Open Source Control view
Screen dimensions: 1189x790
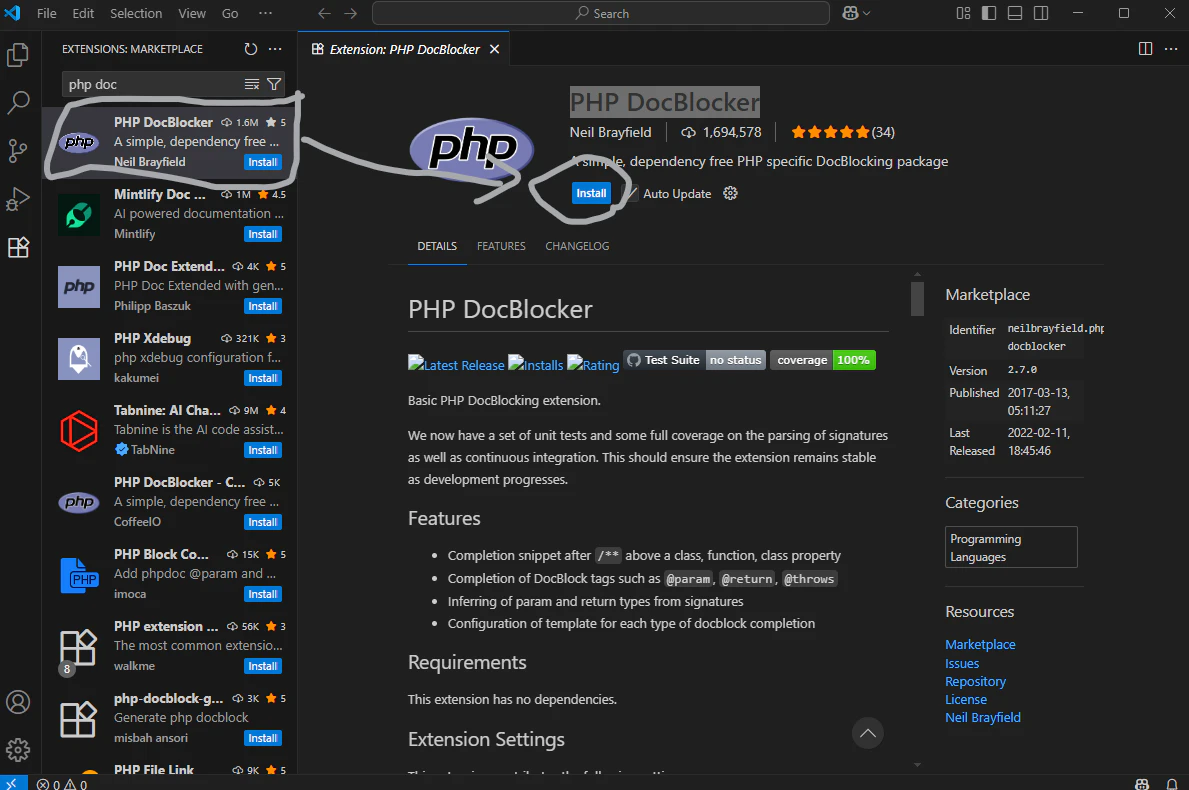17,150
